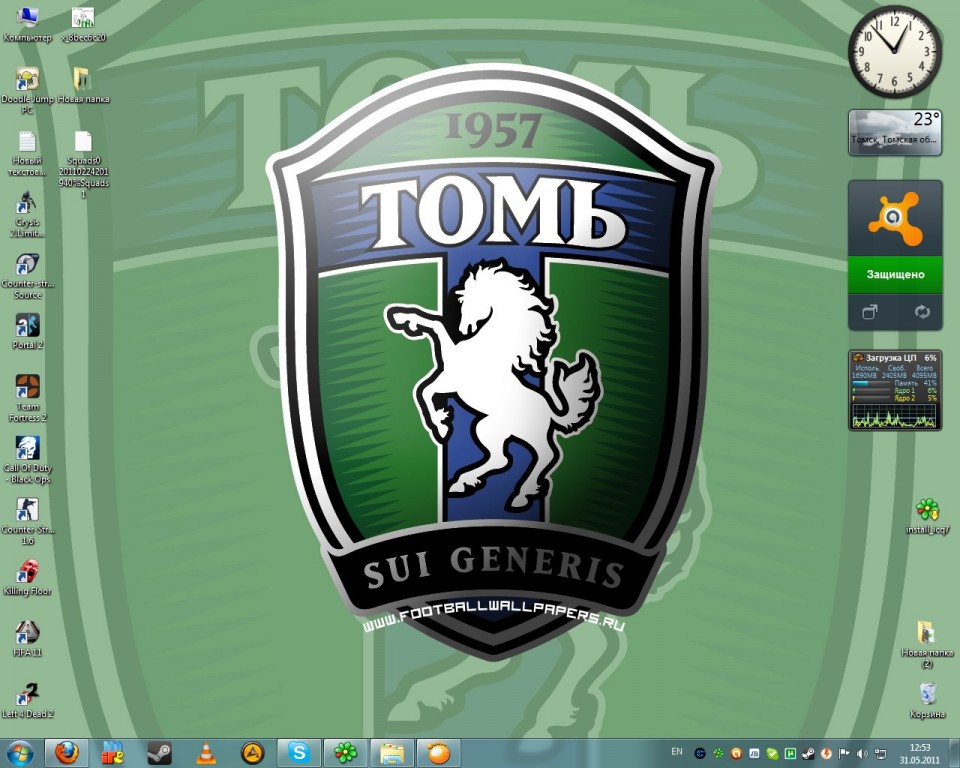Launch the Killing Floor shortcut

28,578
